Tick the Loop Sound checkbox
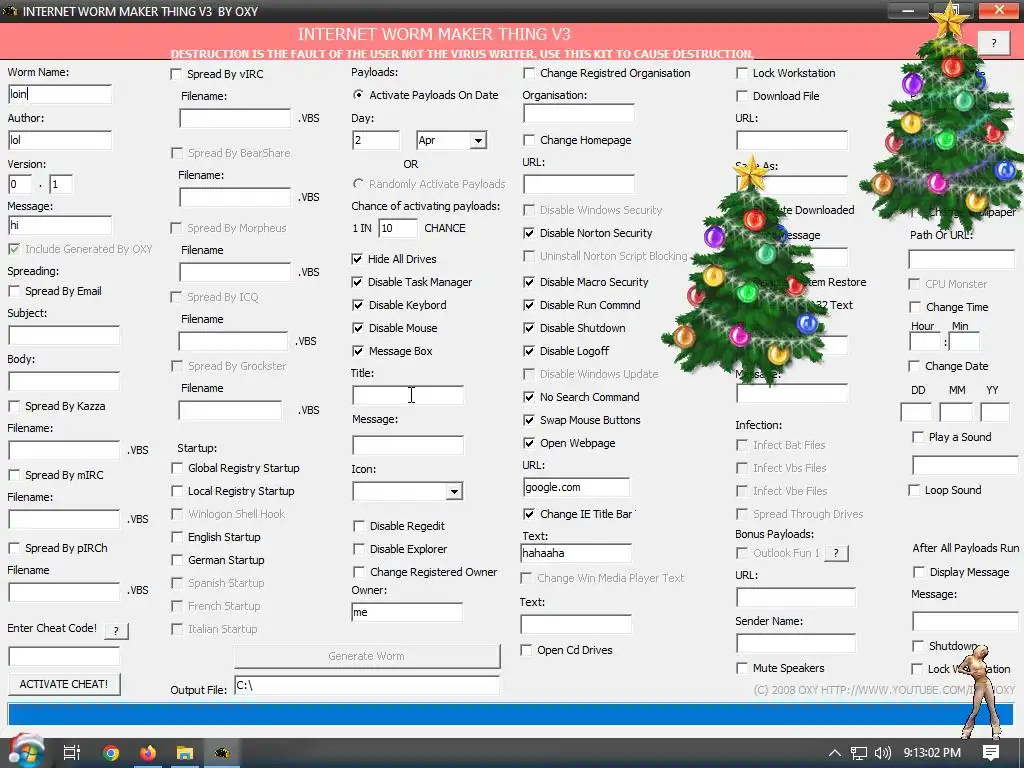The image size is (1024, 768). tap(914, 490)
